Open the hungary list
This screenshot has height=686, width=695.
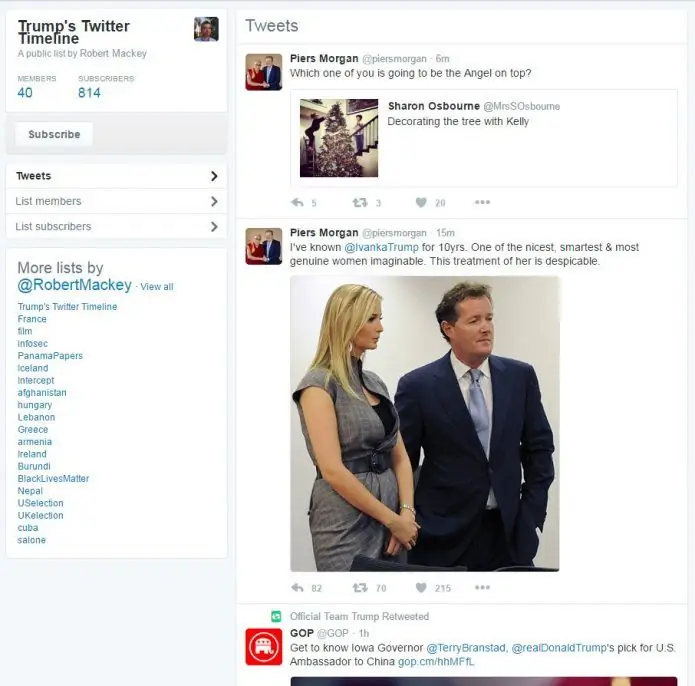pos(35,405)
